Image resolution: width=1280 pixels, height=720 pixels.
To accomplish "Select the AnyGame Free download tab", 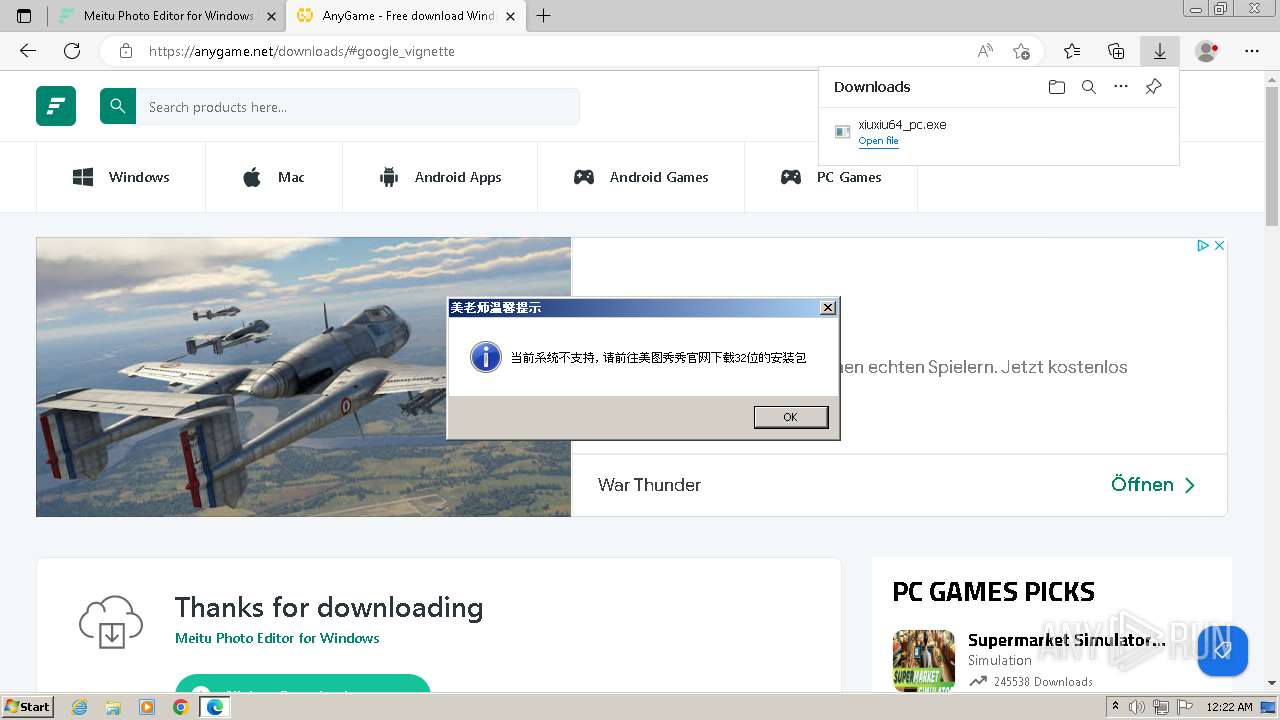I will point(406,16).
